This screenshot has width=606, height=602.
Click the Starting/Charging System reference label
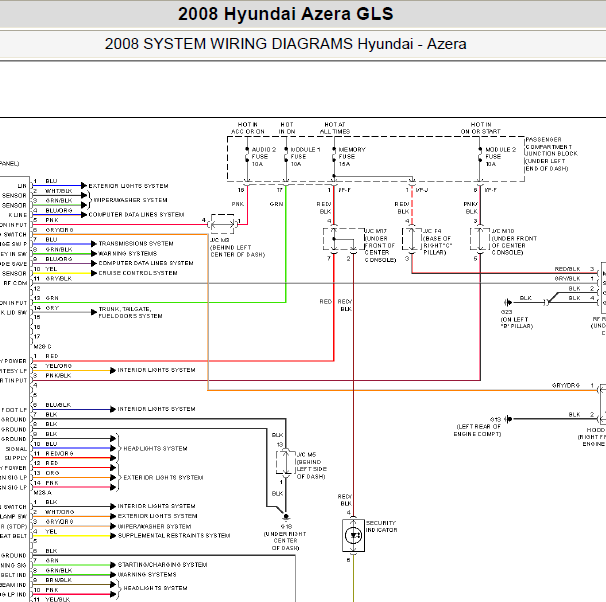[x=162, y=565]
